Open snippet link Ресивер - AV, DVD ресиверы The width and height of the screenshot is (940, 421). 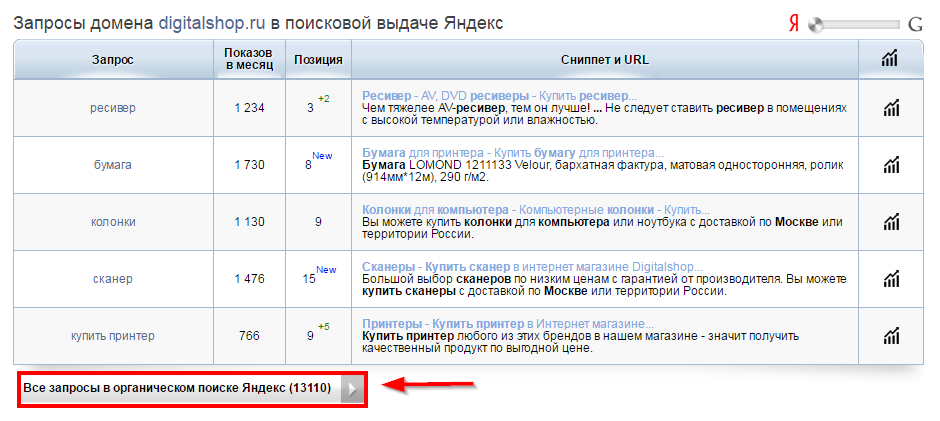pyautogui.click(x=499, y=96)
